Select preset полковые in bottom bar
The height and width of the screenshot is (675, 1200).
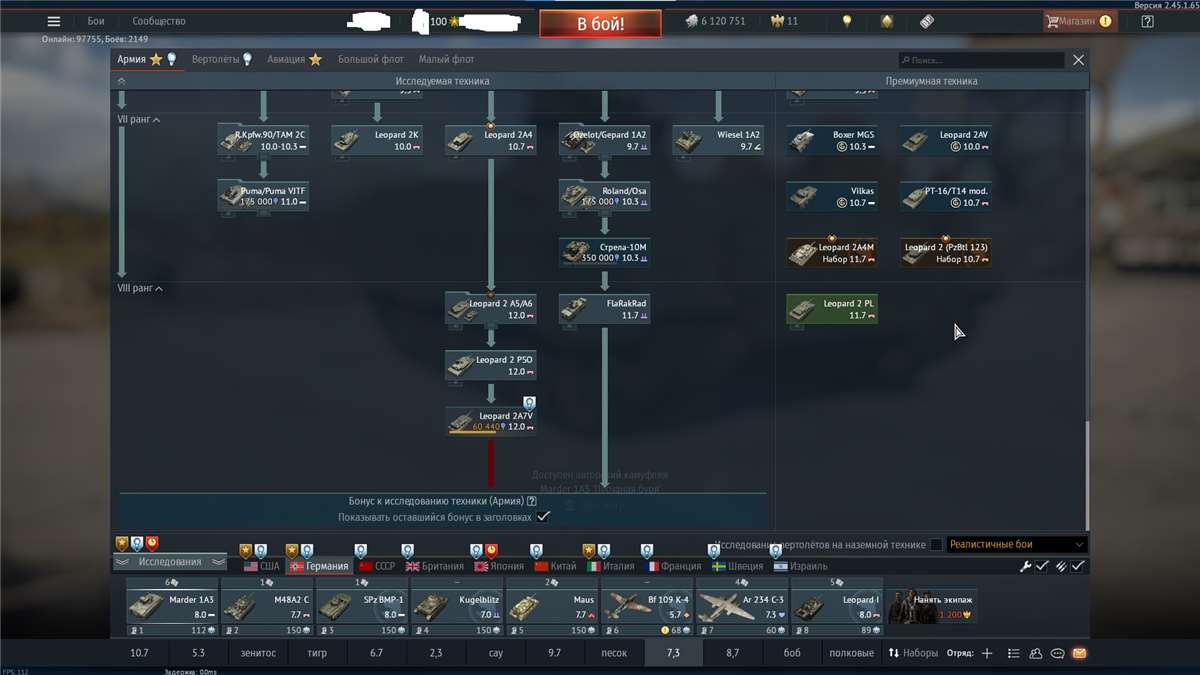(852, 653)
